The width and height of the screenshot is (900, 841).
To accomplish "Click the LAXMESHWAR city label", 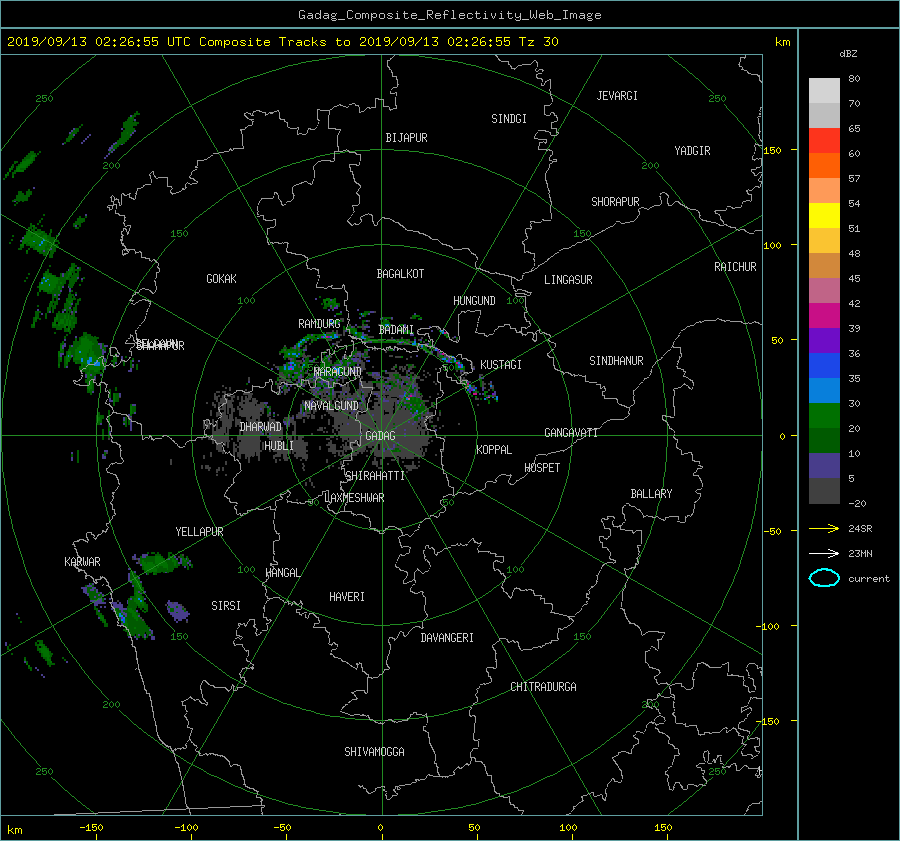I will [x=354, y=498].
